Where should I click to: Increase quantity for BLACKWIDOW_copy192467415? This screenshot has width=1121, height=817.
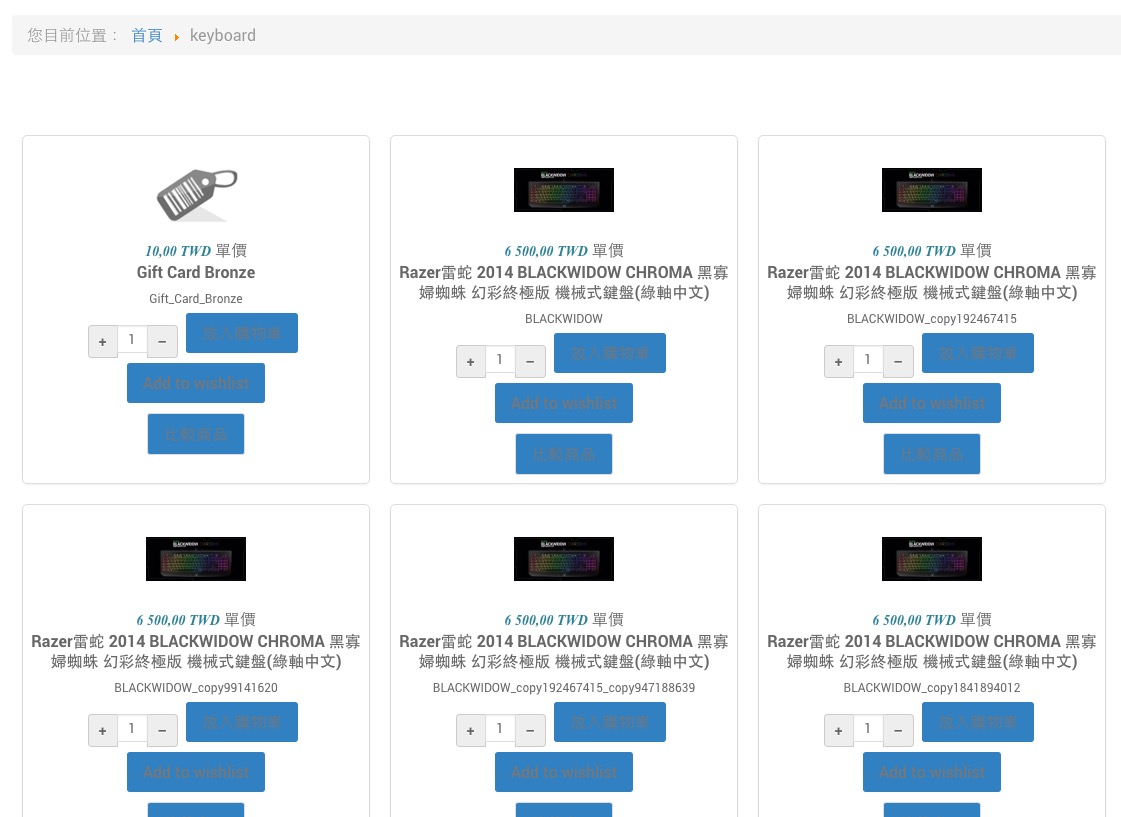click(x=839, y=362)
